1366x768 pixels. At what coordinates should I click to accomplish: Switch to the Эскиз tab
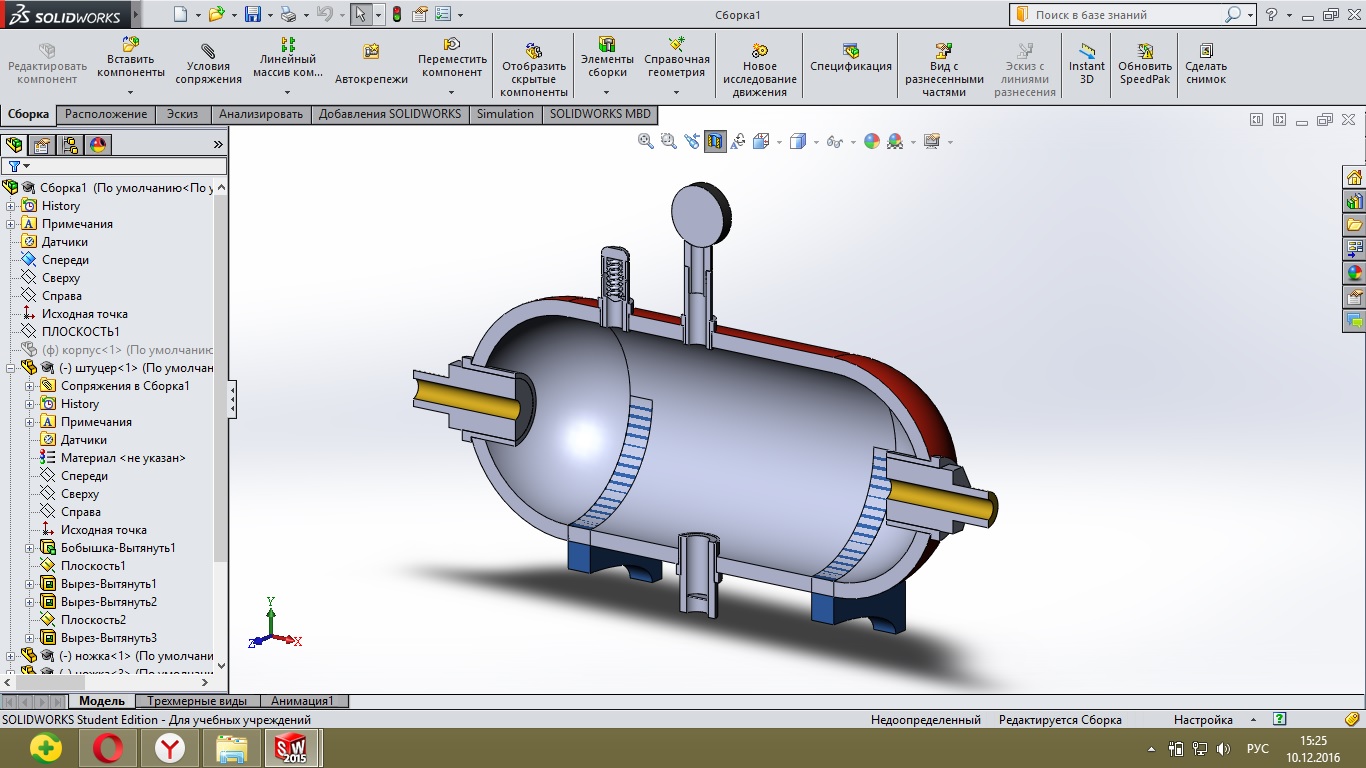(x=182, y=114)
